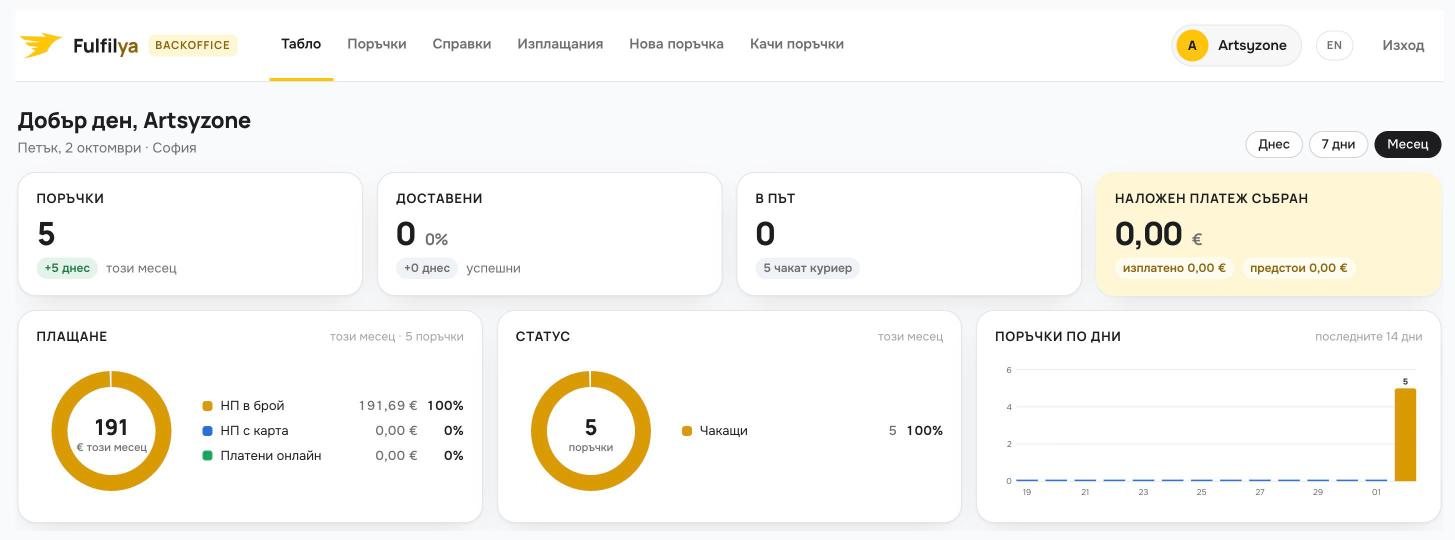Click the Платени онлайн legend label
The width and height of the screenshot is (1455, 540).
click(x=271, y=456)
